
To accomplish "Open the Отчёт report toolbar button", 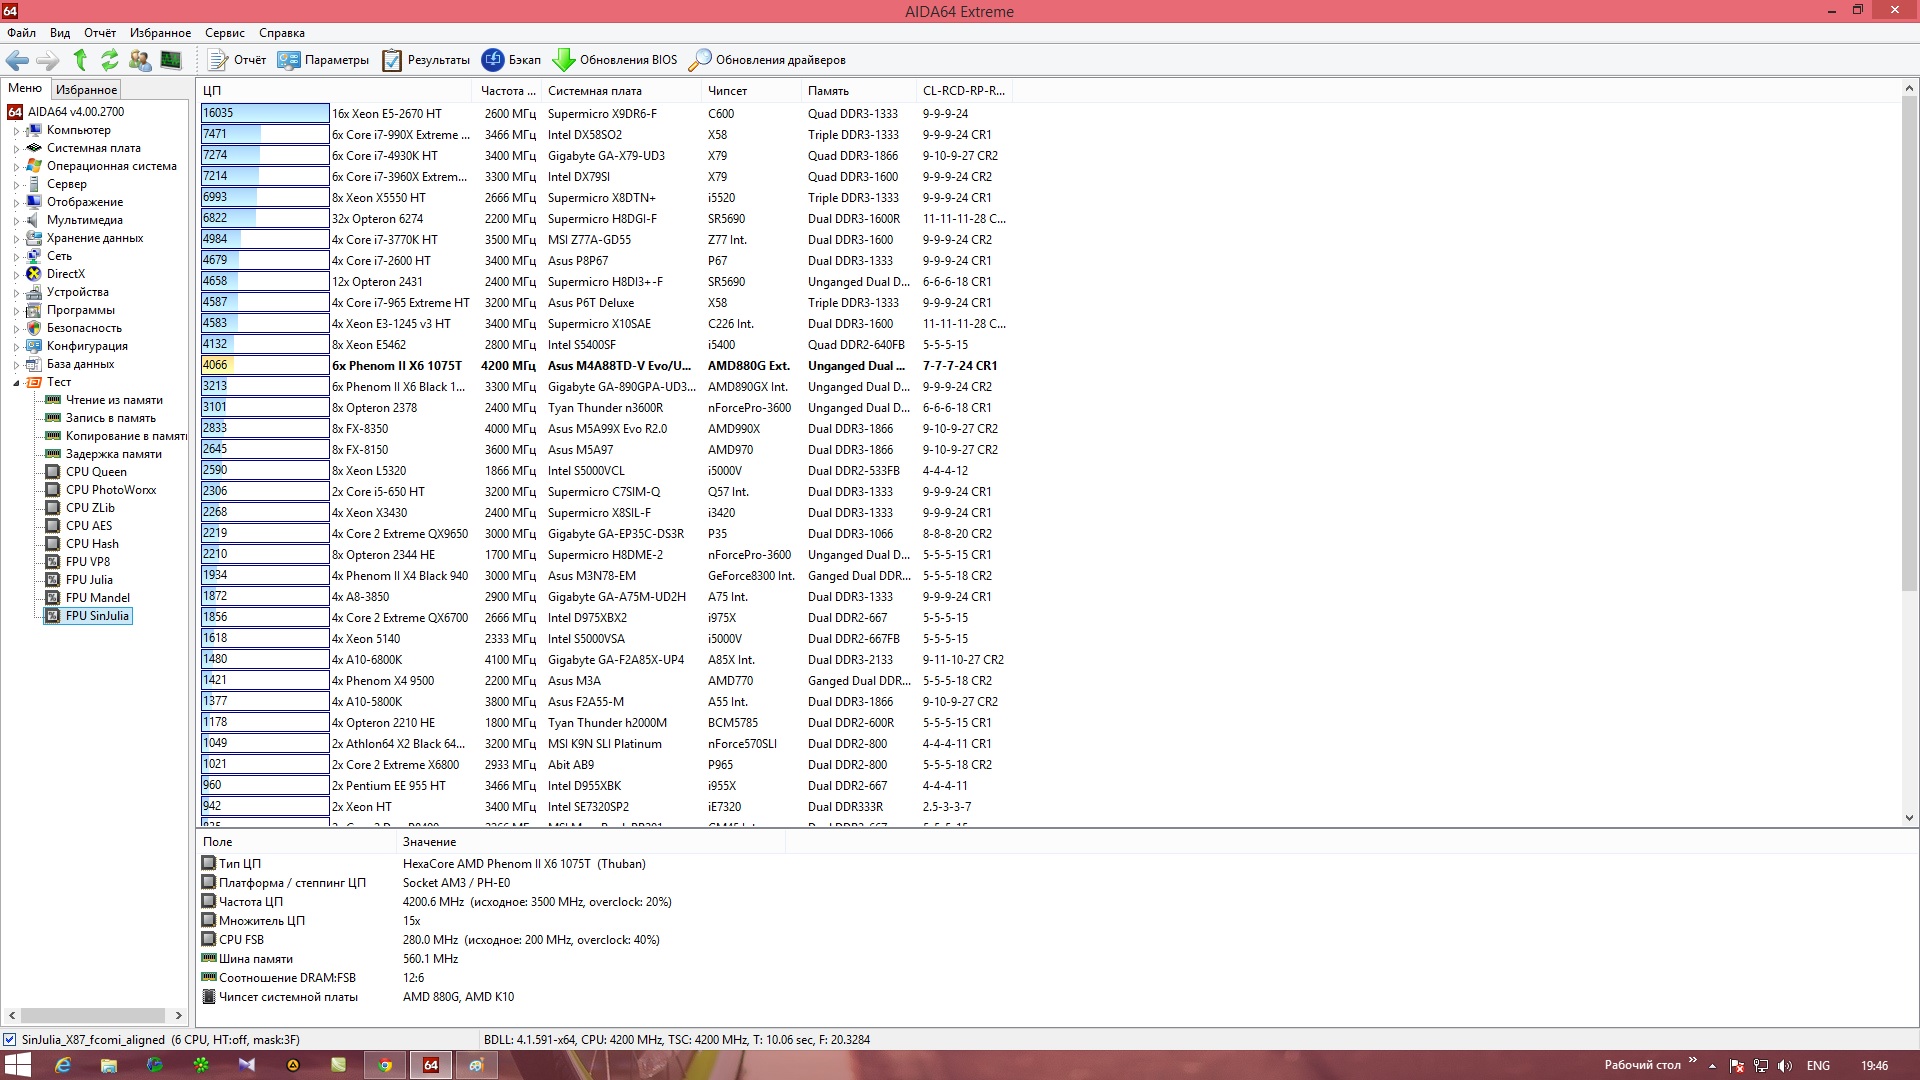I will coord(237,60).
